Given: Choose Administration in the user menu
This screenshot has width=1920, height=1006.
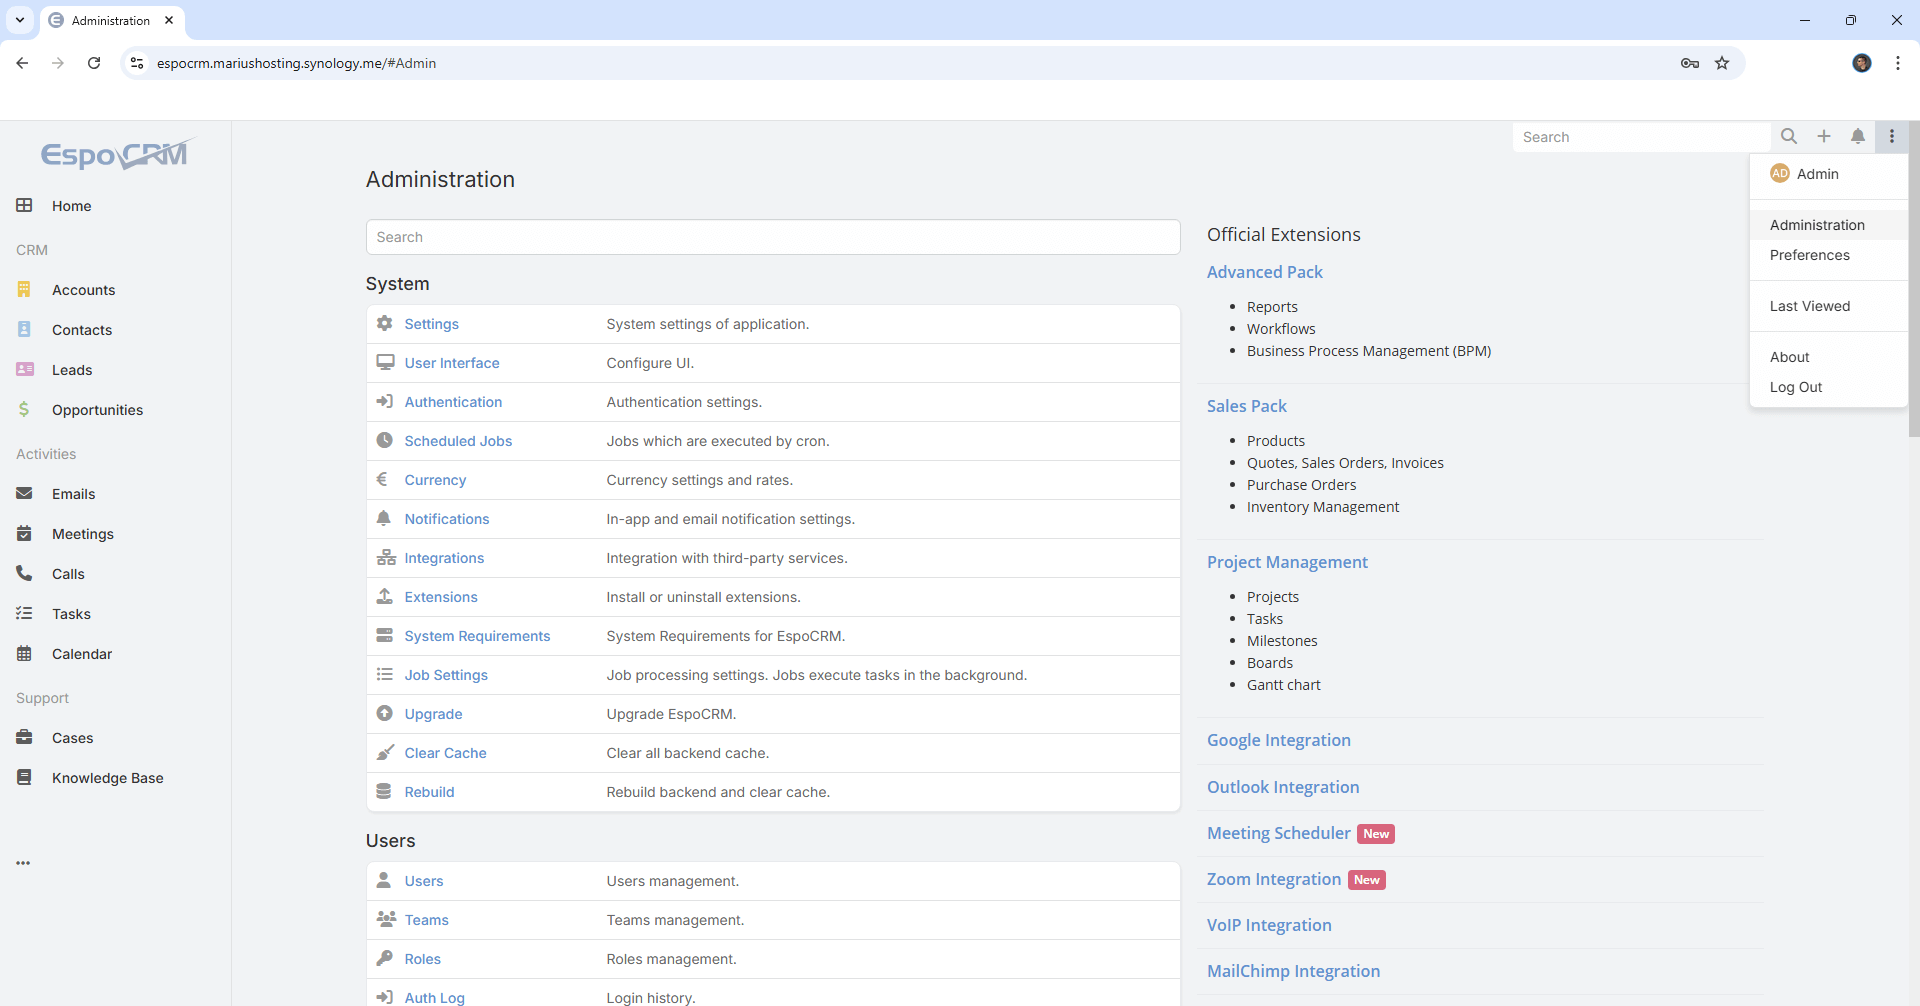Looking at the screenshot, I should [1828, 225].
